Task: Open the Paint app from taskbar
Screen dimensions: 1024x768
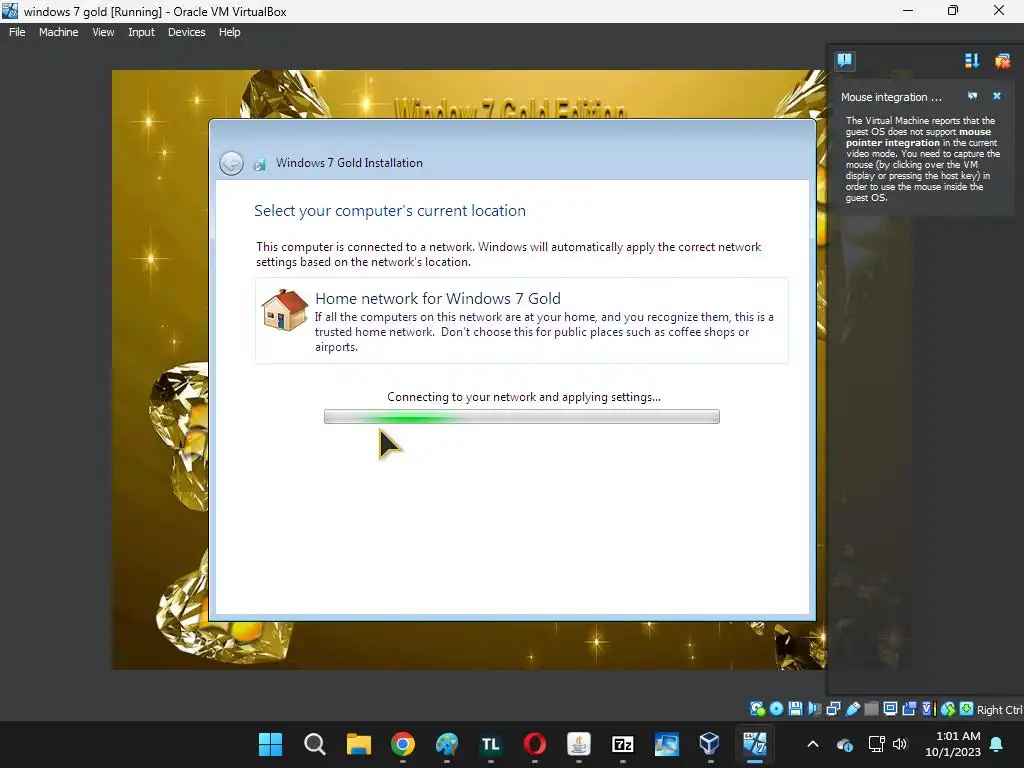Action: pos(447,744)
